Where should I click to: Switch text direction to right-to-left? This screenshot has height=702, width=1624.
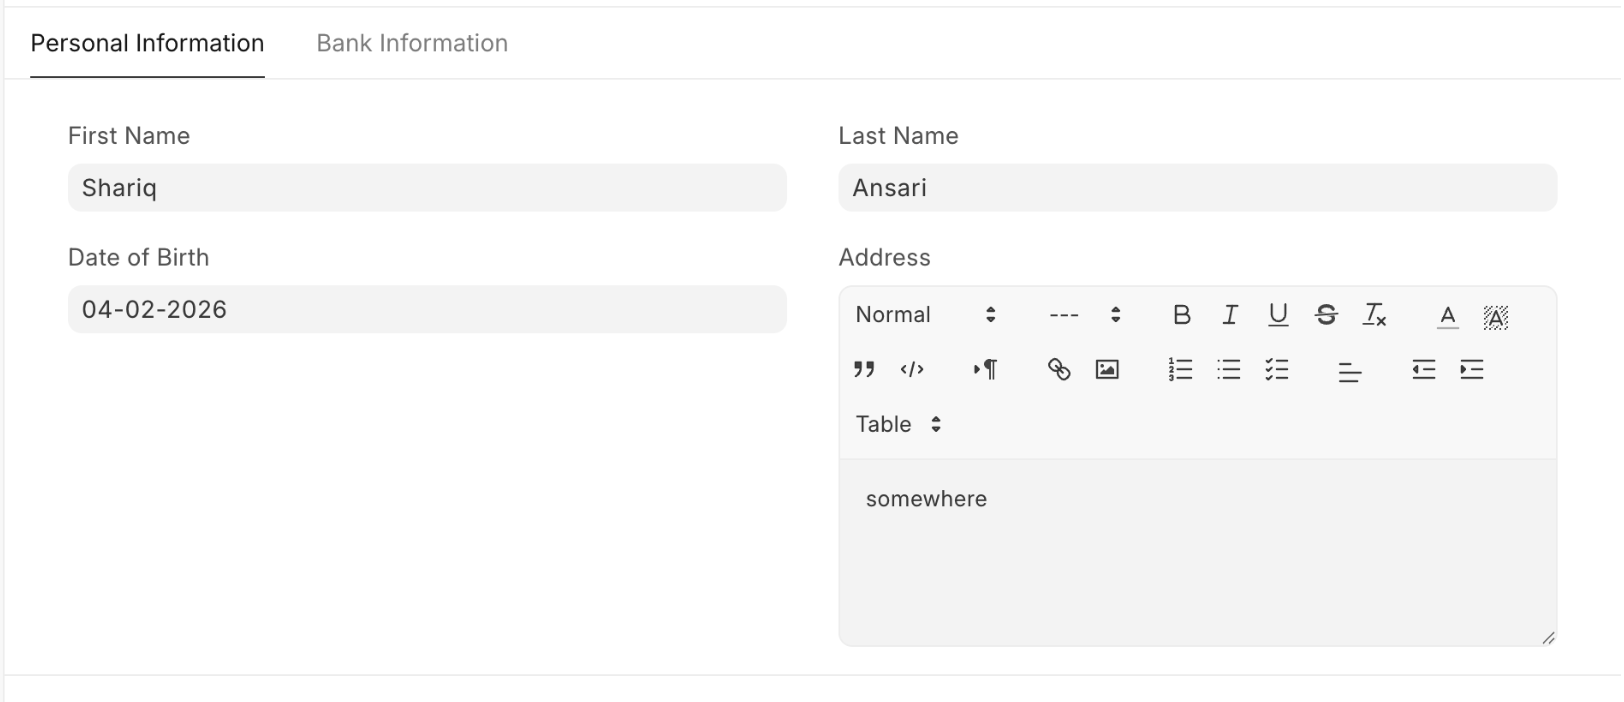click(x=985, y=370)
